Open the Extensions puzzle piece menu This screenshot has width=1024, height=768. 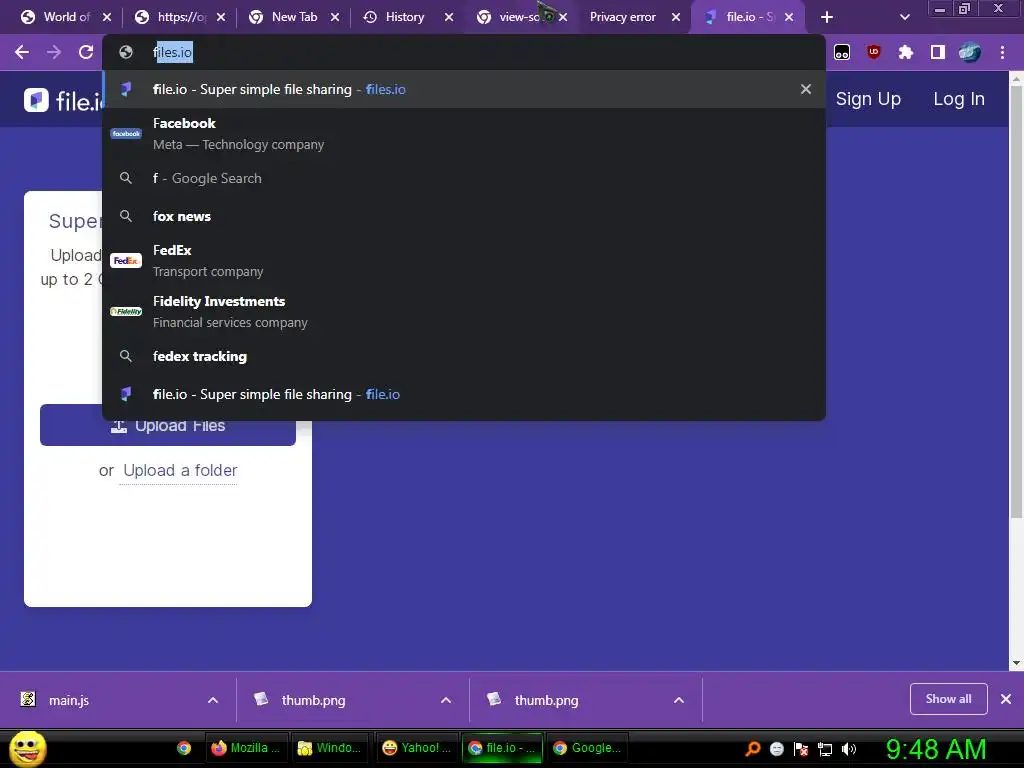tap(905, 52)
